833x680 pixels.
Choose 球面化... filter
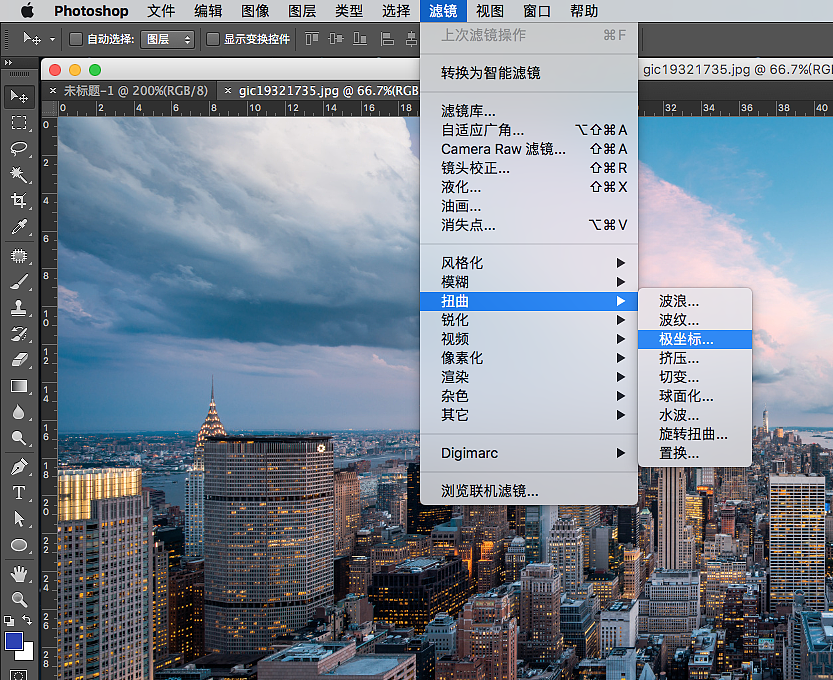pyautogui.click(x=695, y=396)
